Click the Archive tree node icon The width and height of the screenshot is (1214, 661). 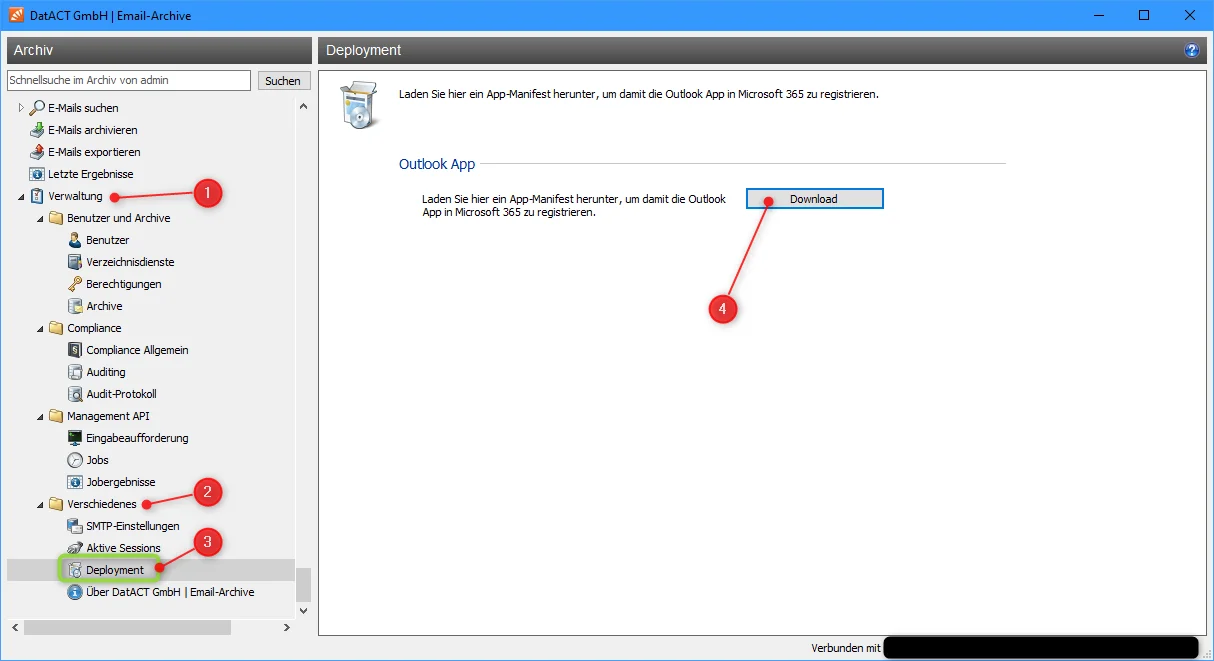[75, 306]
